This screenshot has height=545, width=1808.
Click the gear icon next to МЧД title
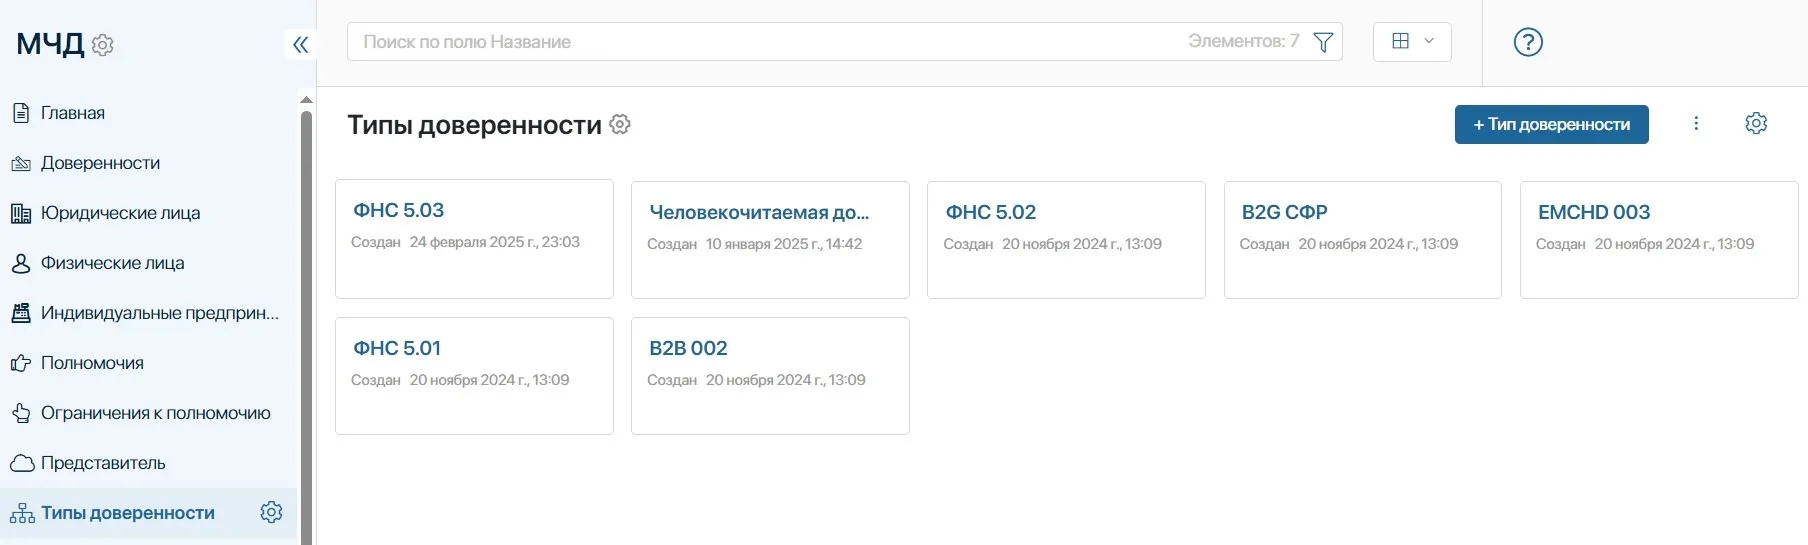pyautogui.click(x=103, y=45)
